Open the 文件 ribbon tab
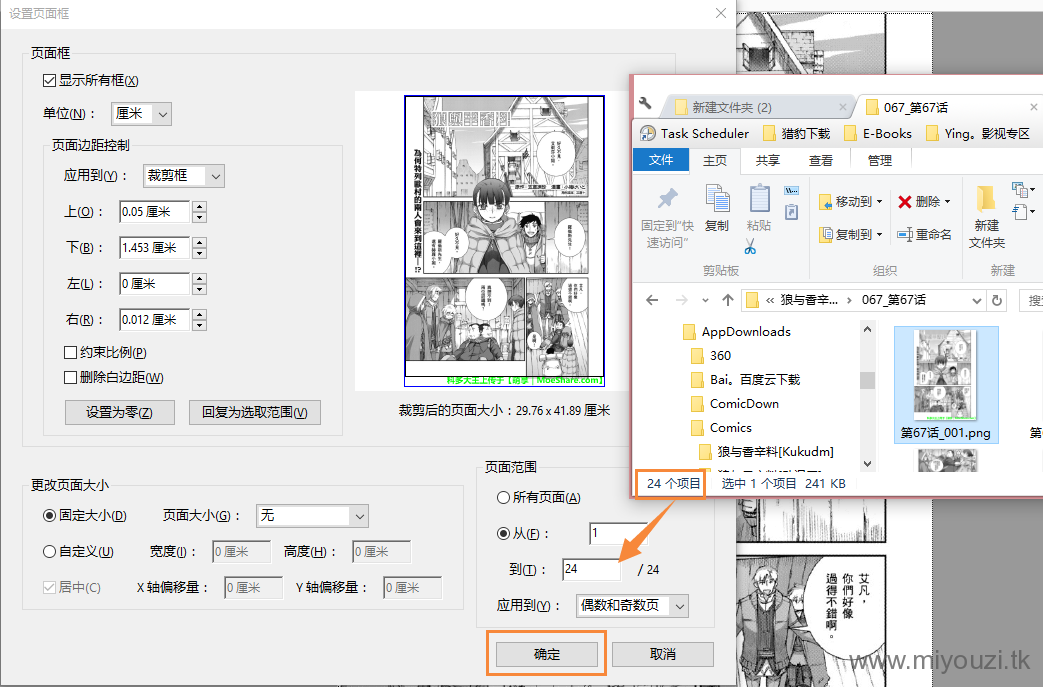Screen dimensions: 1043x687 coord(661,160)
